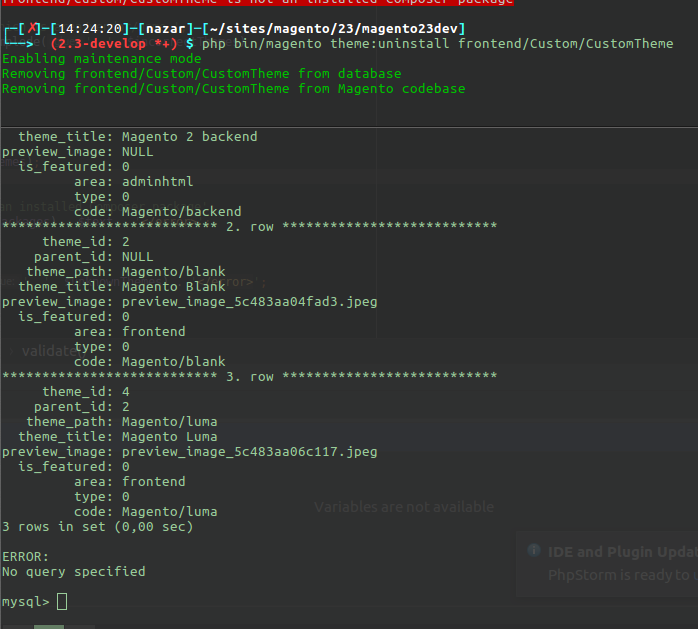The height and width of the screenshot is (629, 698).
Task: Select 'Removing frontend/Custom/CustomTheme from database' line
Action: (x=202, y=74)
